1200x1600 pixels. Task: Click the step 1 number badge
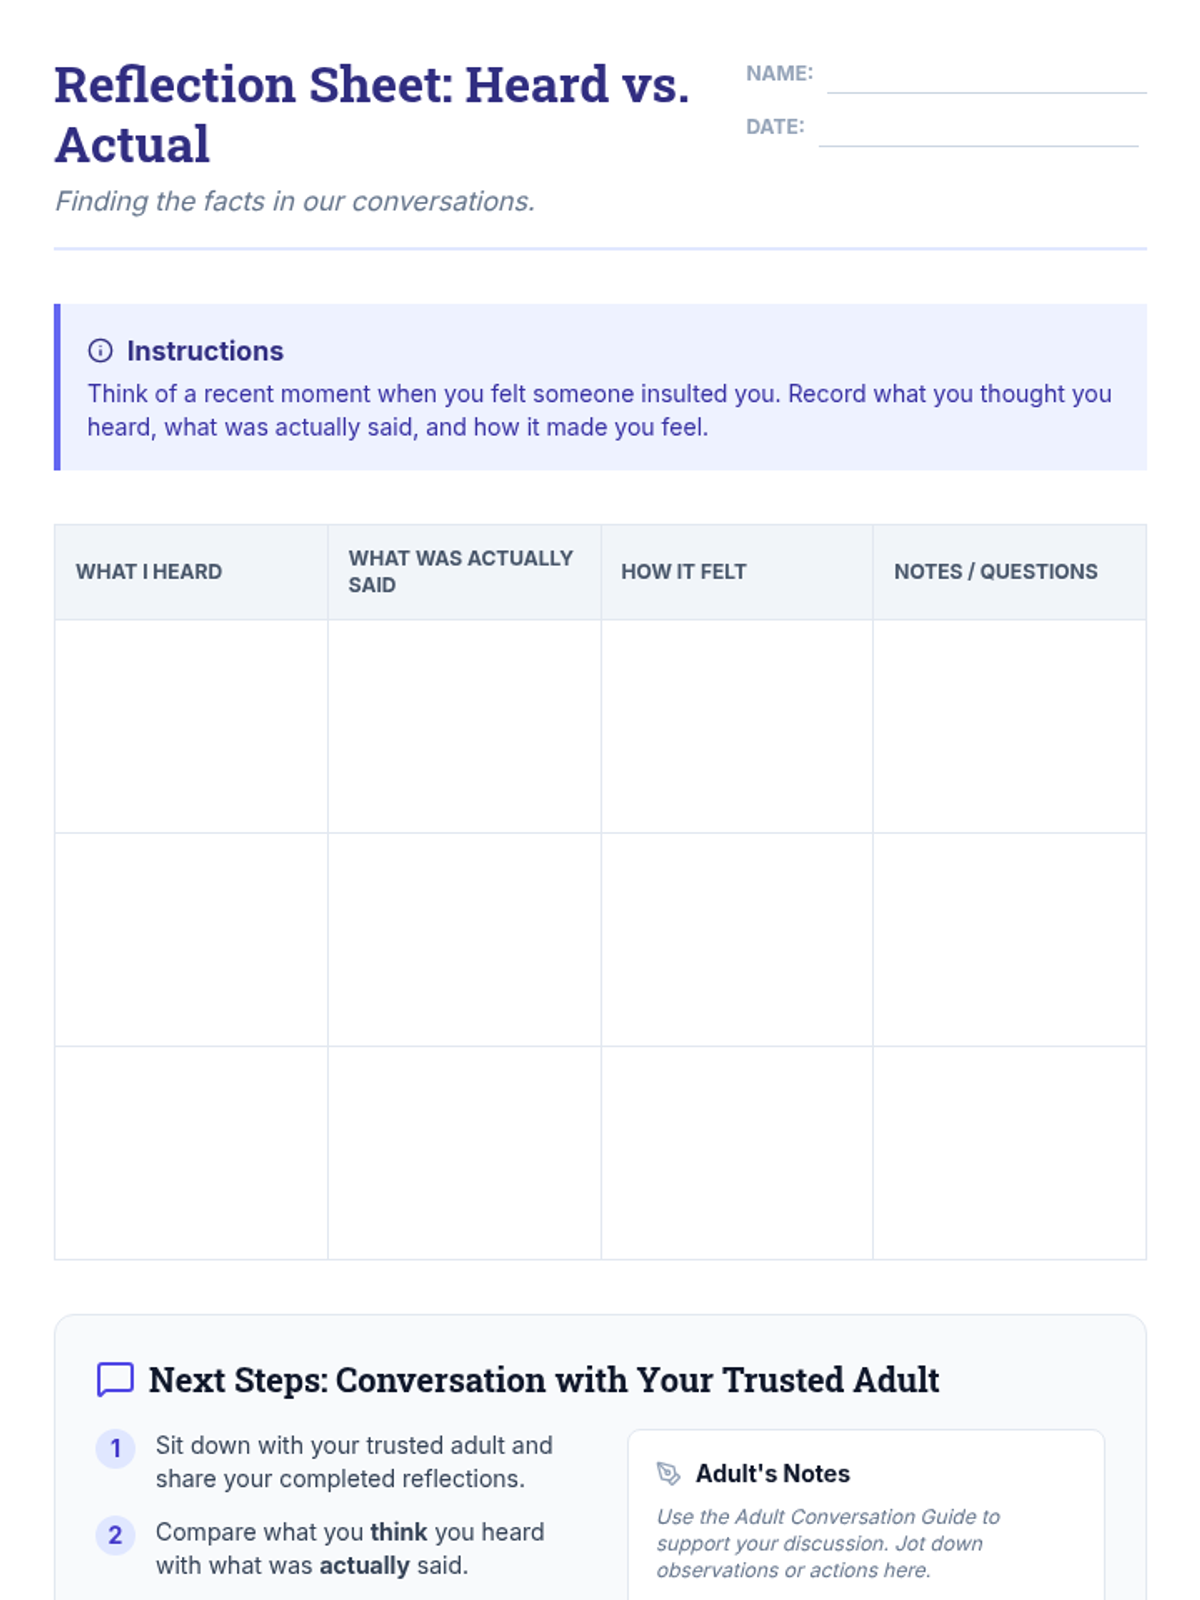point(115,1448)
